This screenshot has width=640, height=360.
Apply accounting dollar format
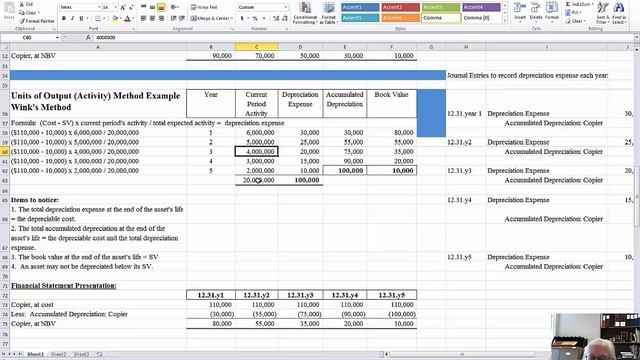242,18
